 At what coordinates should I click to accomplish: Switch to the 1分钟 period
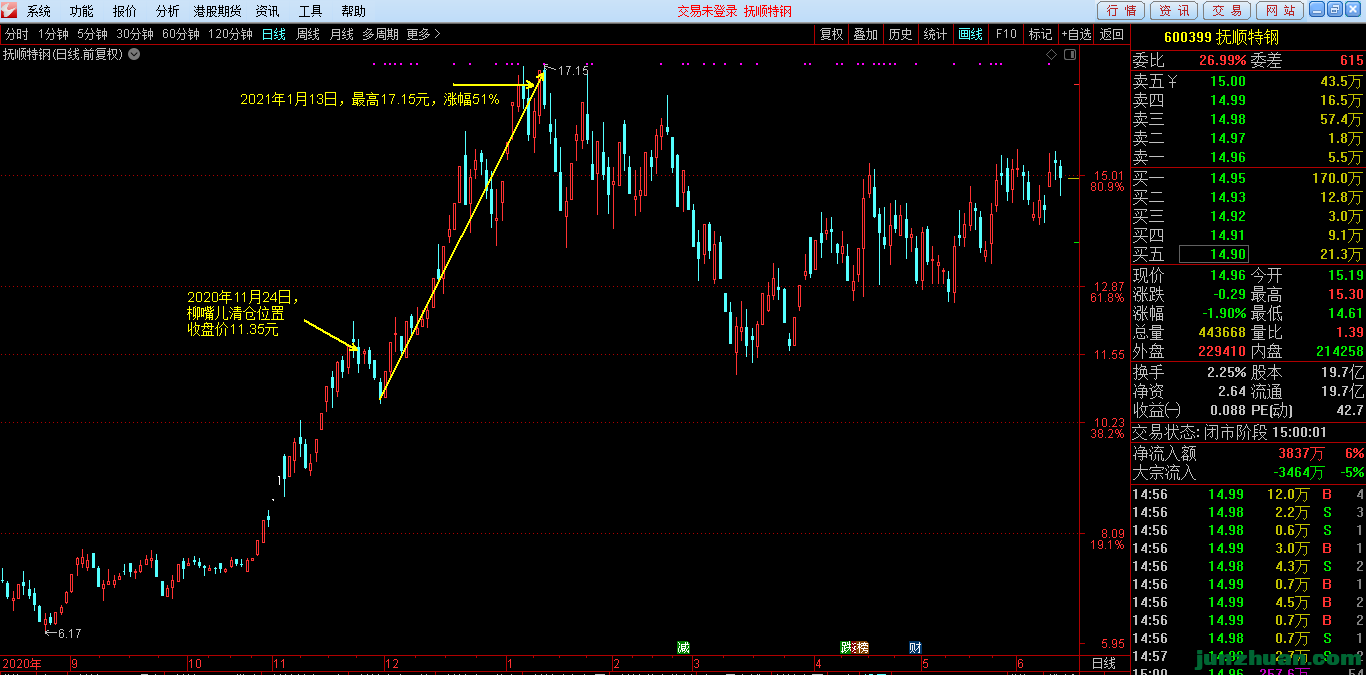point(53,34)
